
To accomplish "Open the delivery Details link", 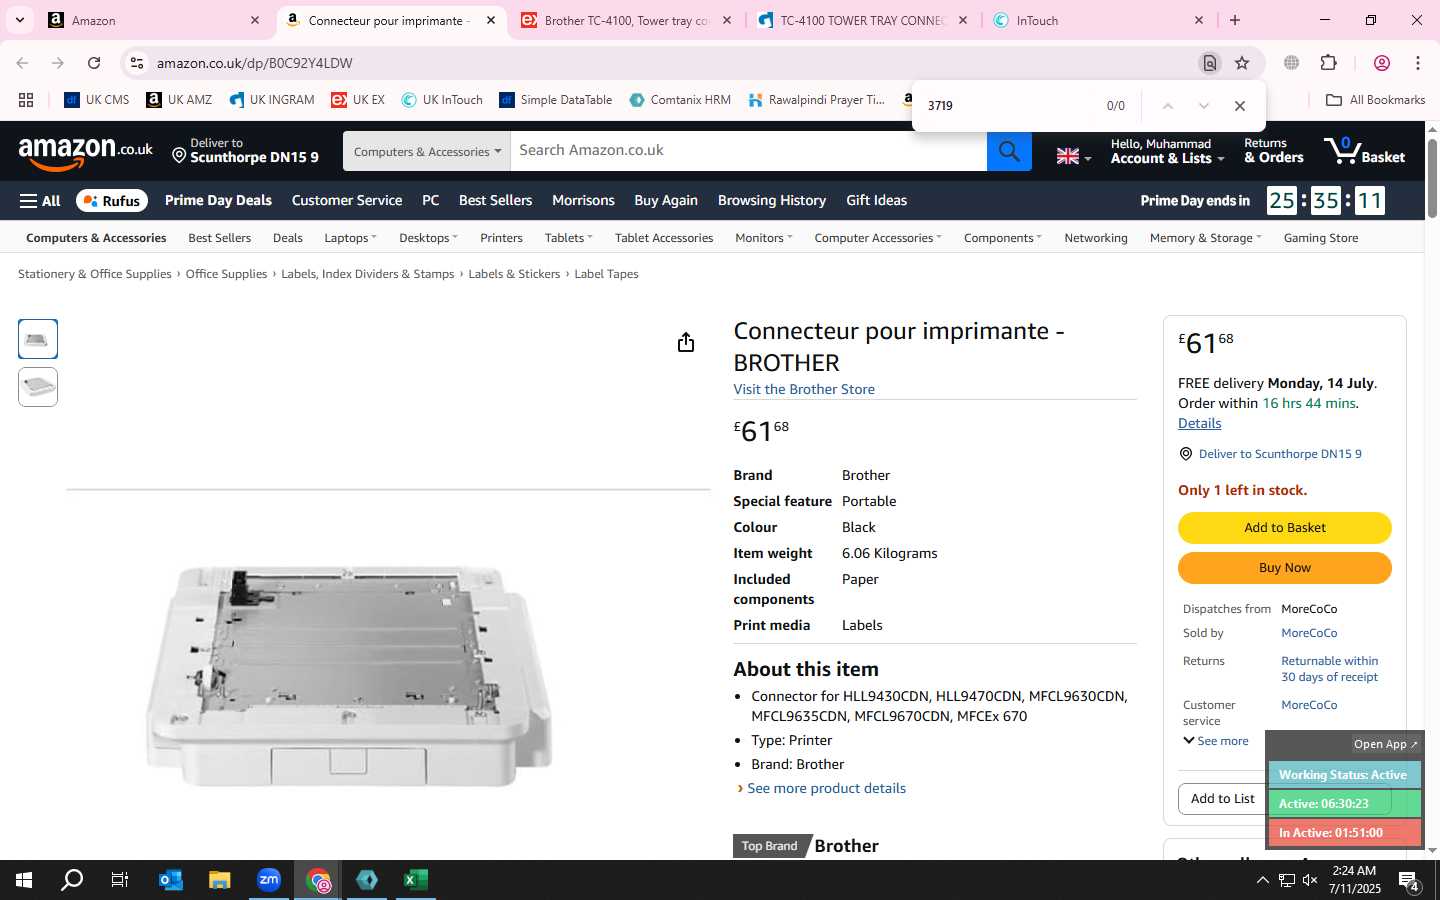I will [x=1200, y=424].
